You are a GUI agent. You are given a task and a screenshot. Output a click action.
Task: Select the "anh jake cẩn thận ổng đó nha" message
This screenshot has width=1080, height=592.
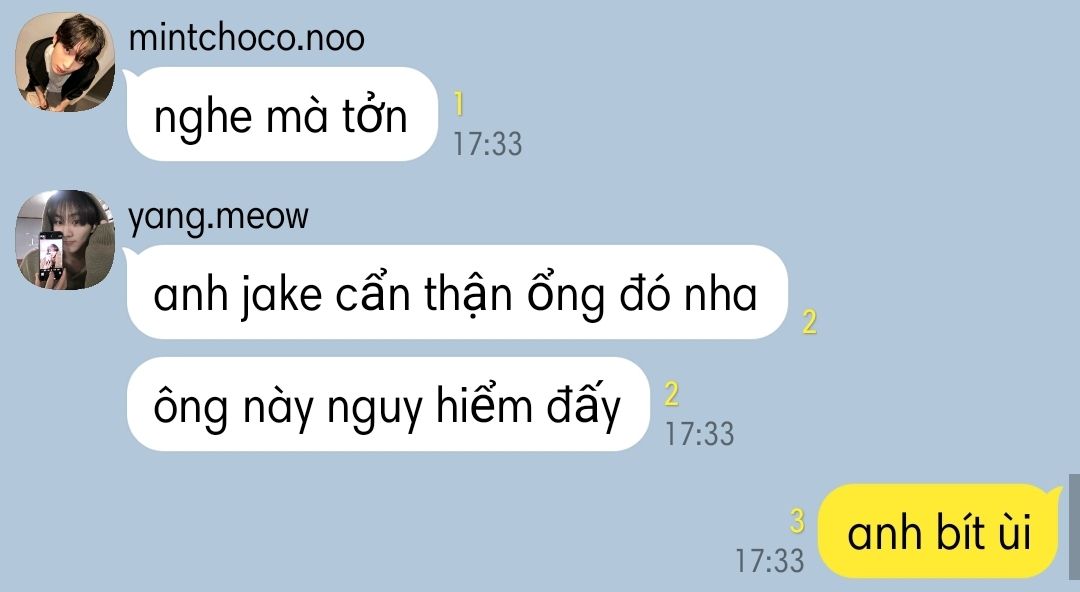(x=457, y=292)
